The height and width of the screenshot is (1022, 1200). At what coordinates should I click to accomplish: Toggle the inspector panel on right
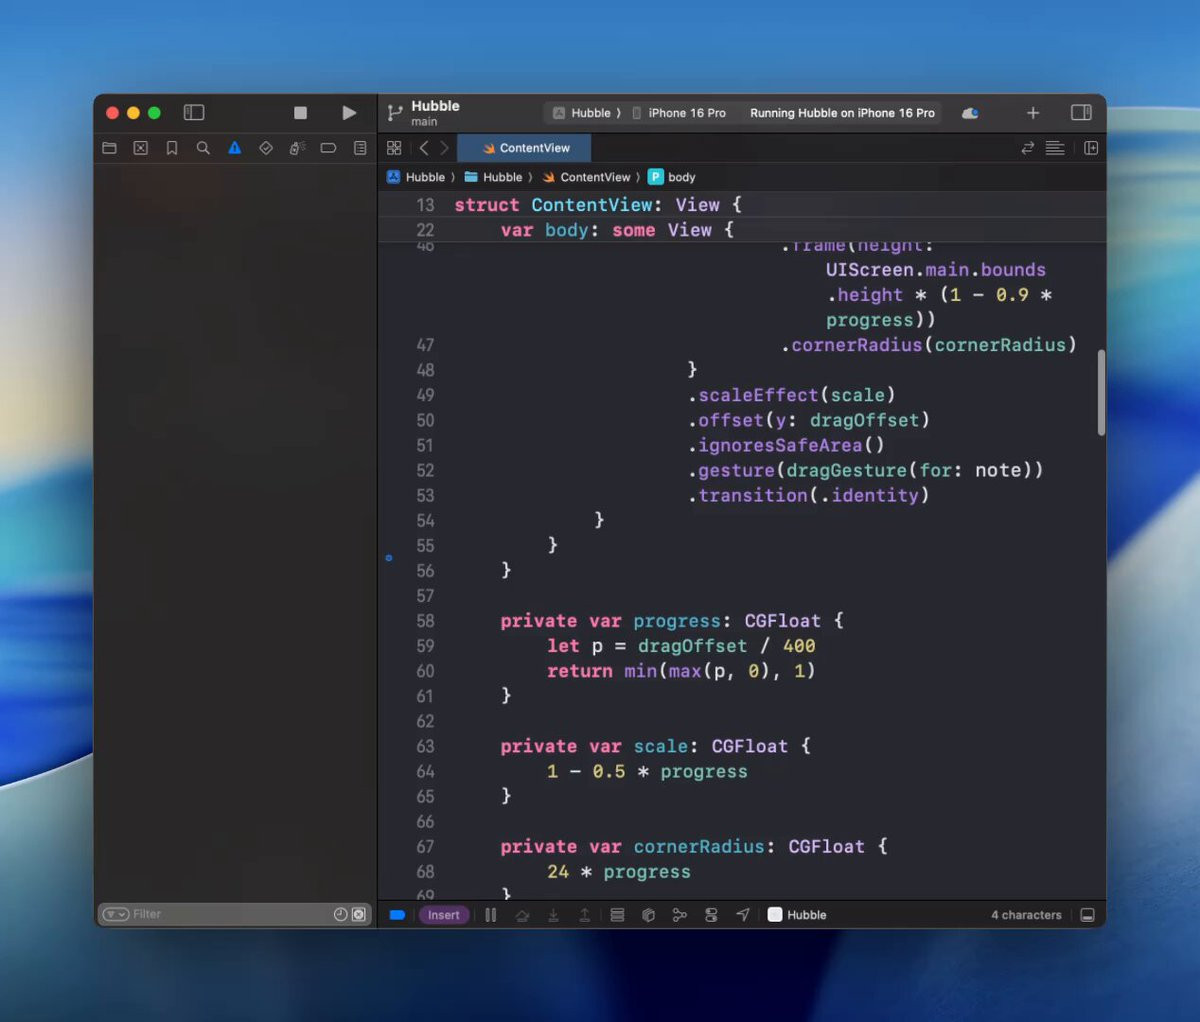[1081, 113]
